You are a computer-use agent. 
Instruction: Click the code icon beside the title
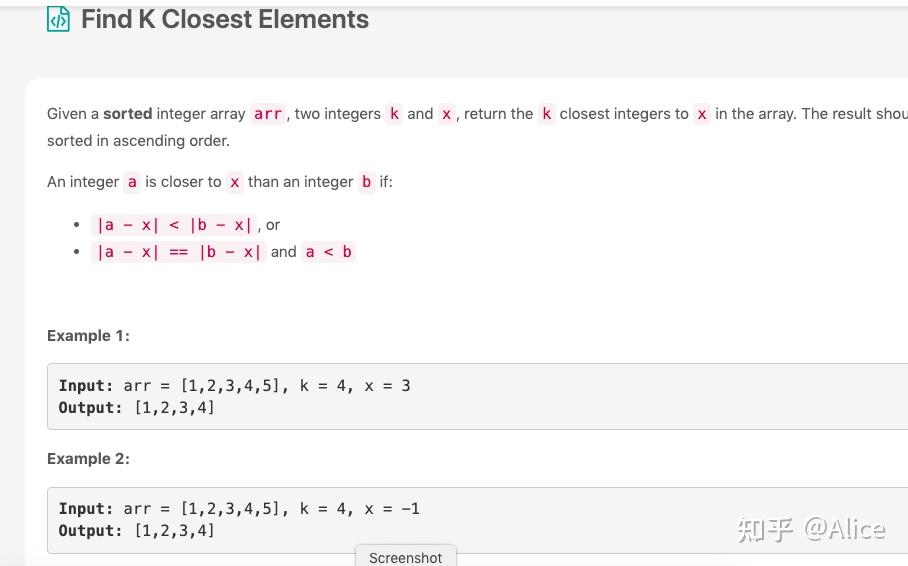point(59,20)
